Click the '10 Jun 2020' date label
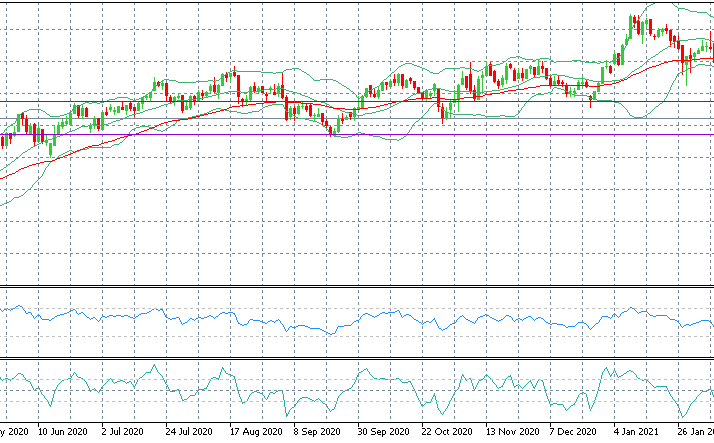Viewport: 714px width, 443px height. (x=62, y=432)
